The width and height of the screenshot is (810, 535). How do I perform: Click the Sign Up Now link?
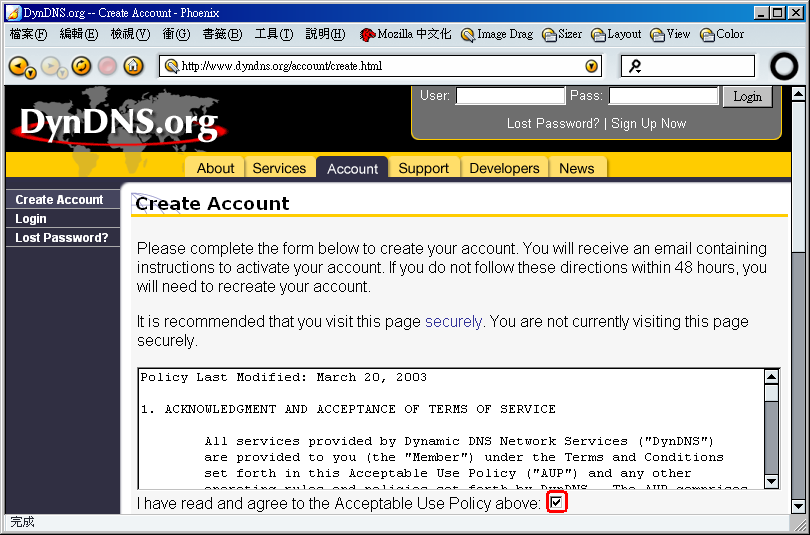(x=648, y=123)
